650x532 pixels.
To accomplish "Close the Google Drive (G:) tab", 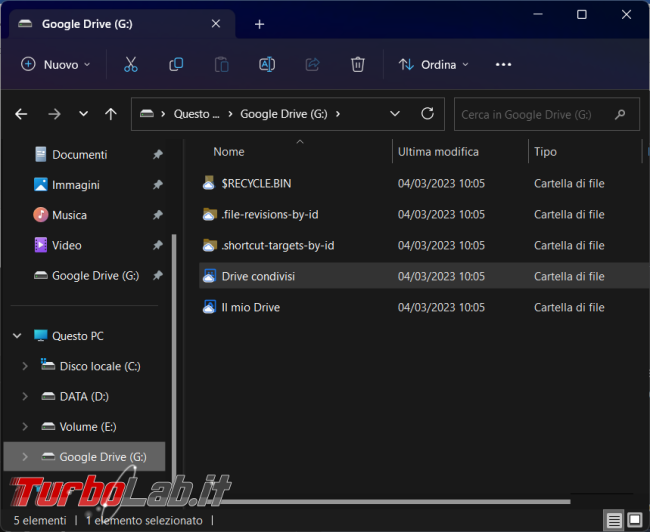I will [216, 24].
